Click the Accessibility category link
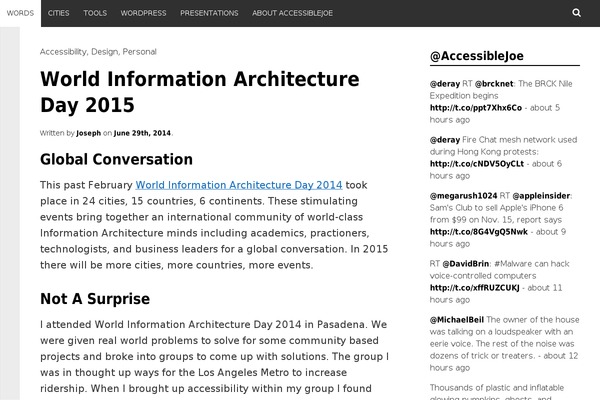Viewport: 600px width, 400px height. pyautogui.click(x=63, y=52)
